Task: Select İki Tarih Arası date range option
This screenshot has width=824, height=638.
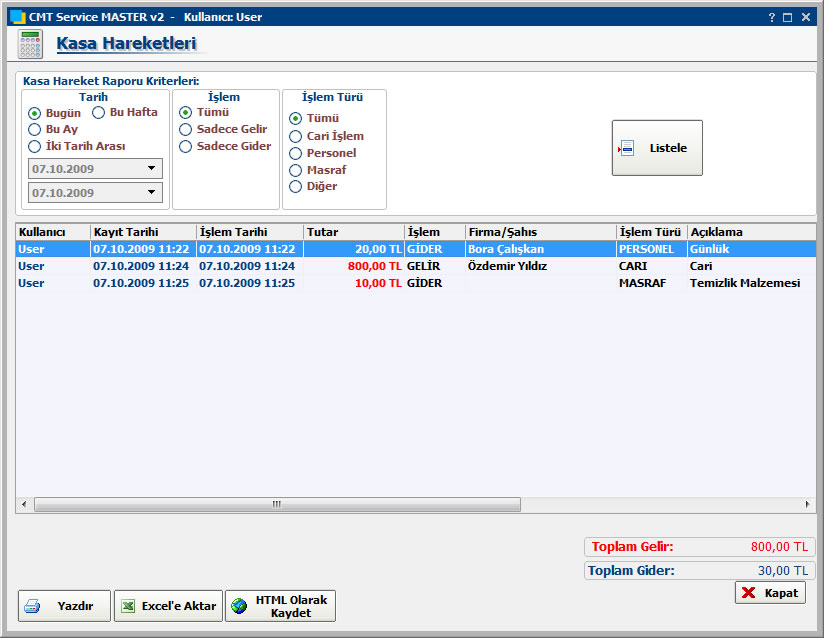Action: click(x=35, y=146)
